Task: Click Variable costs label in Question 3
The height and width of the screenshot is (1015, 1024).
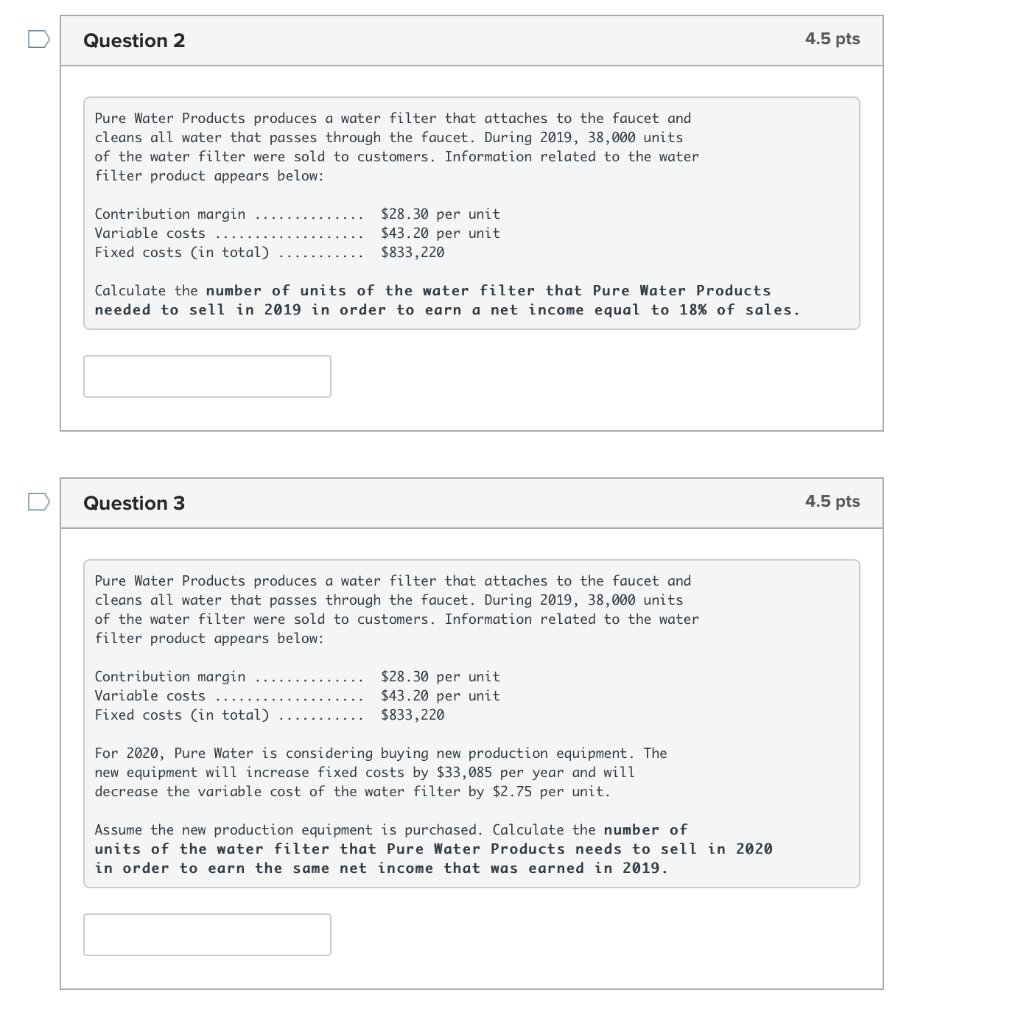Action: tap(150, 696)
